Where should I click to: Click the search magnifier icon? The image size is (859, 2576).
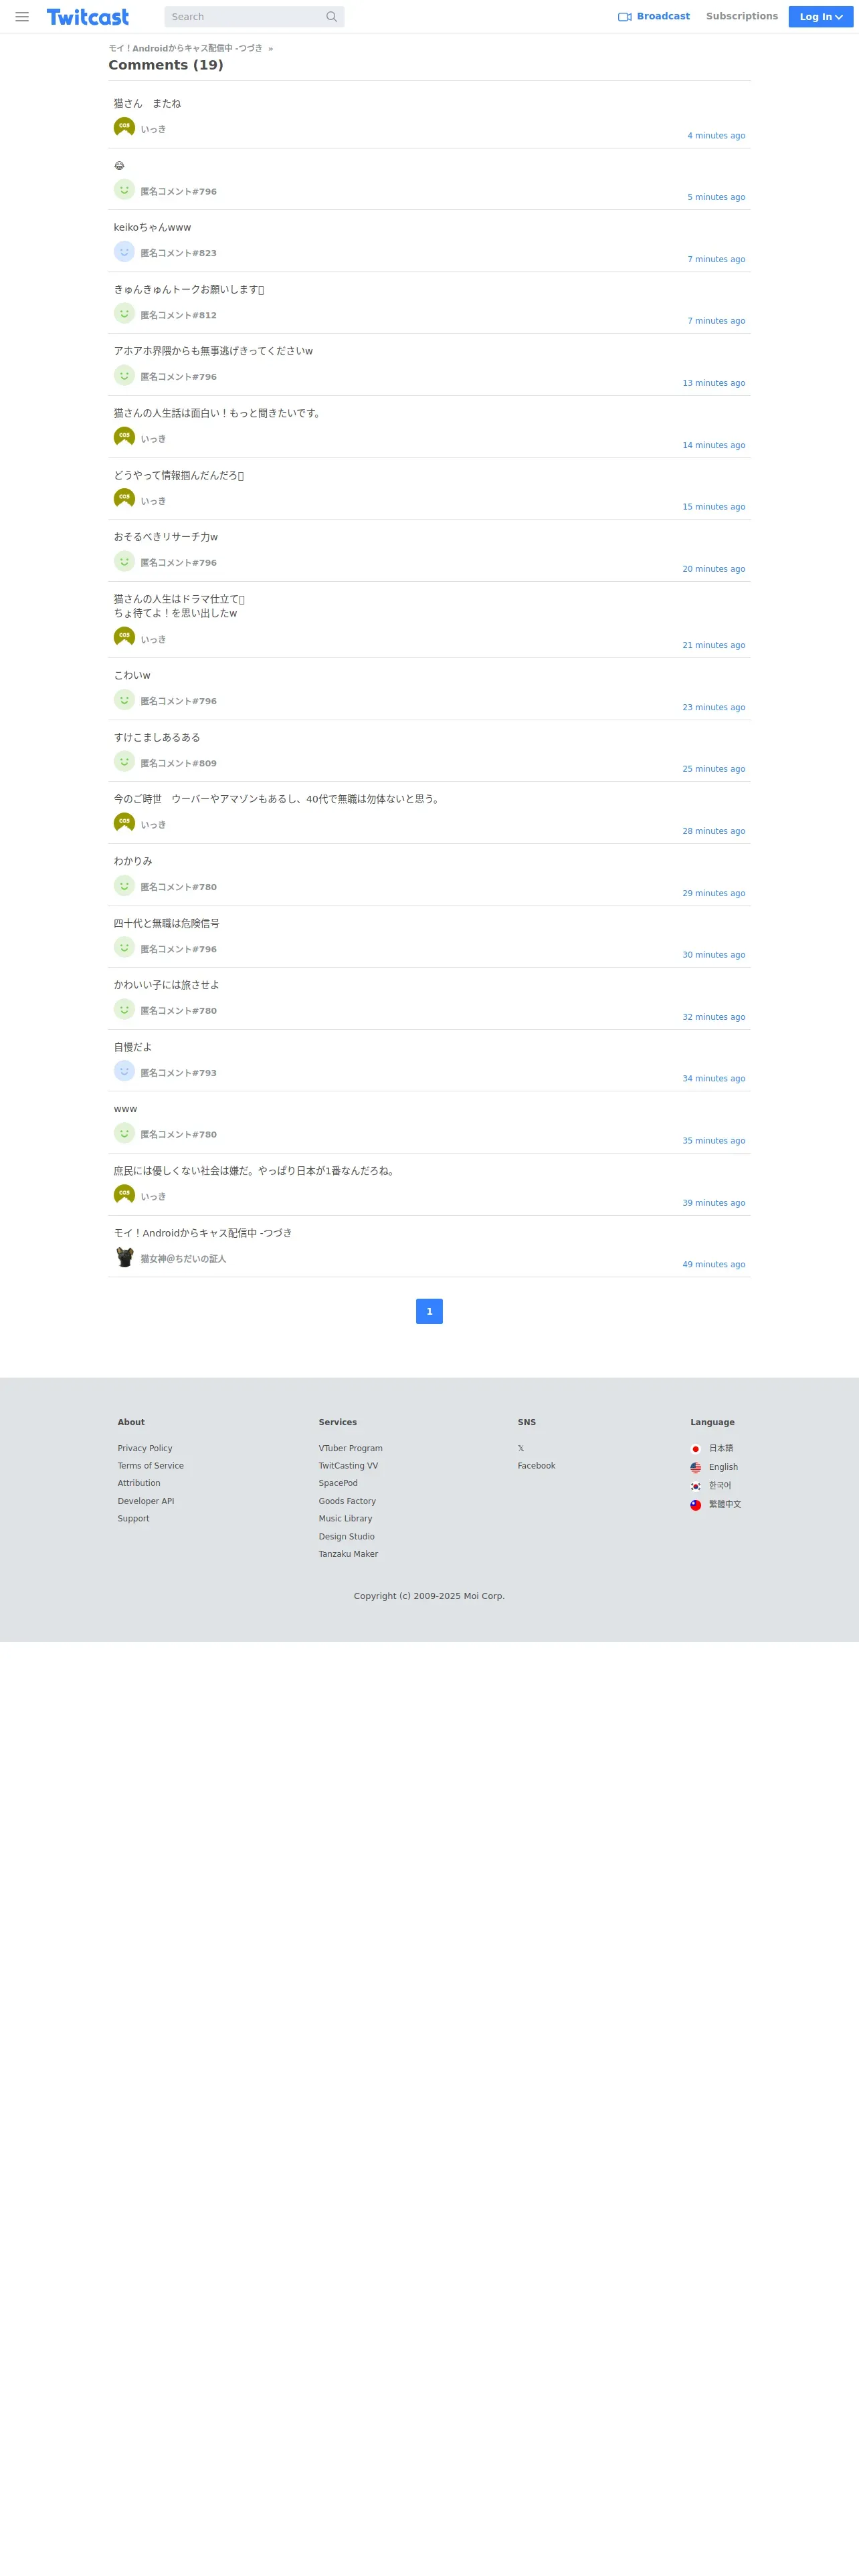[331, 17]
